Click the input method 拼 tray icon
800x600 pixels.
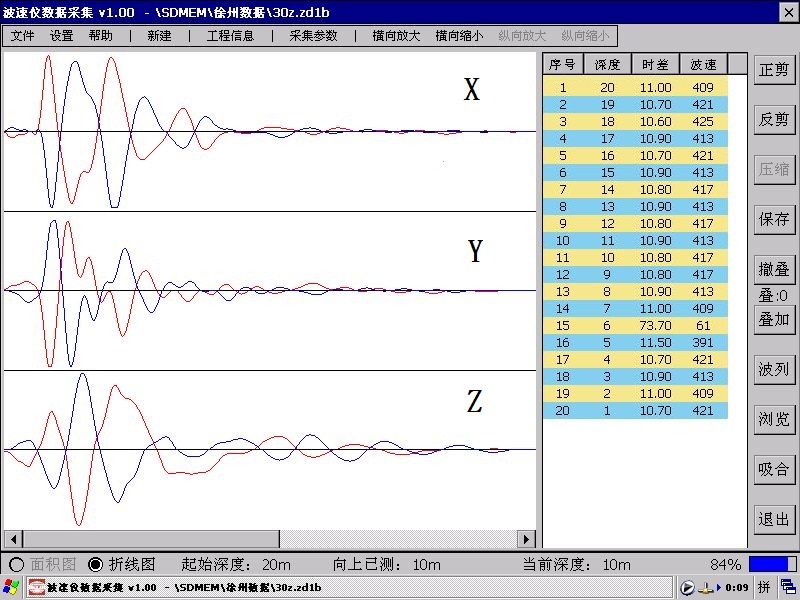[x=763, y=587]
